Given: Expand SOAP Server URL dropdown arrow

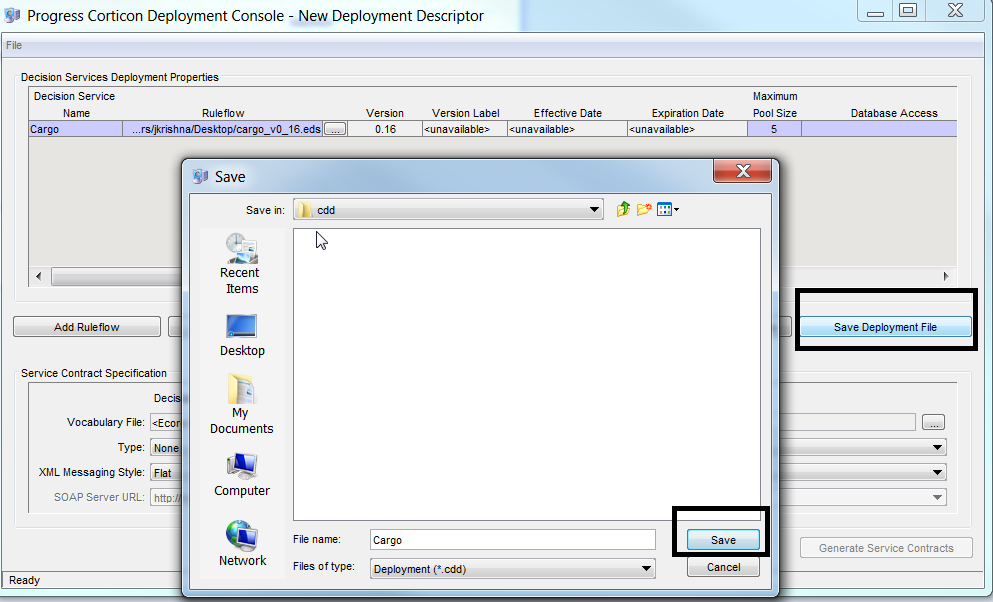Looking at the screenshot, I should coord(937,497).
